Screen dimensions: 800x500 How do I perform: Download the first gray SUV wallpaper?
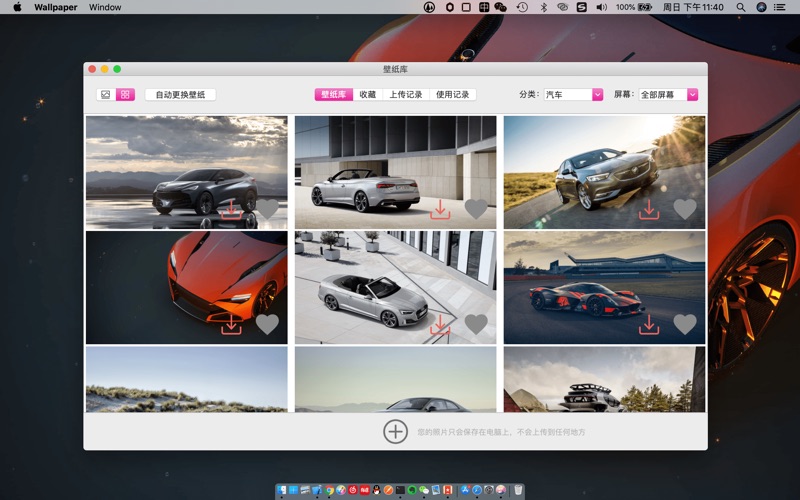click(x=231, y=209)
